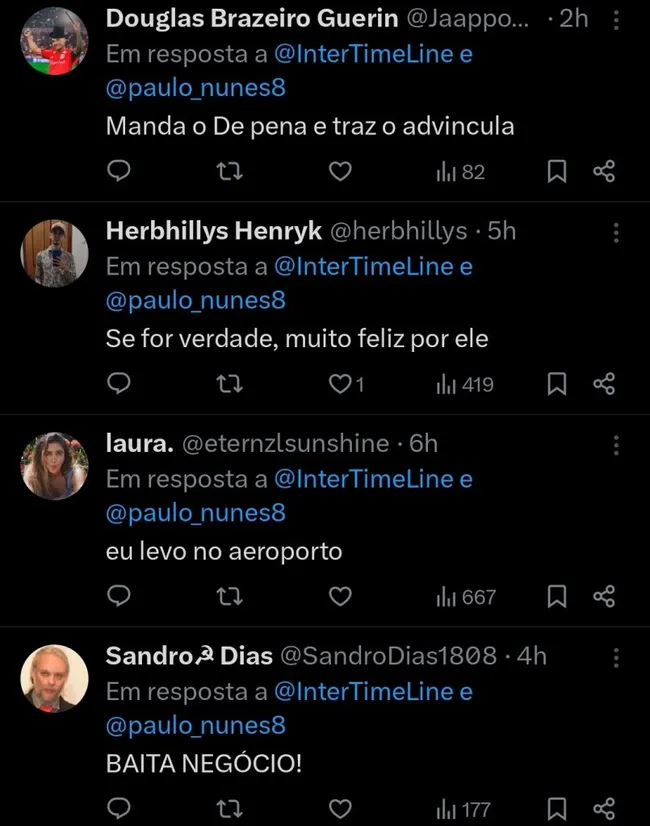Viewport: 650px width, 826px height.
Task: Click the repost icon on Douglas's tweet
Action: pos(229,171)
